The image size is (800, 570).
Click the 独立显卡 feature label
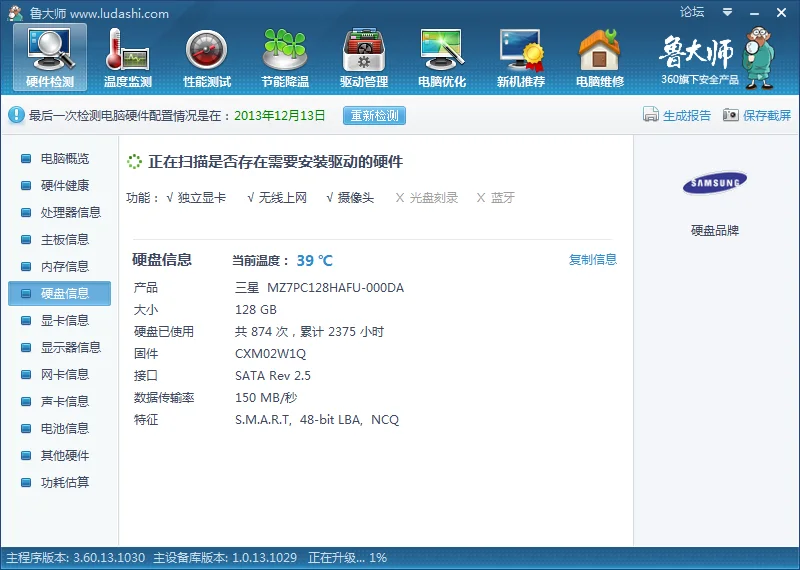202,197
